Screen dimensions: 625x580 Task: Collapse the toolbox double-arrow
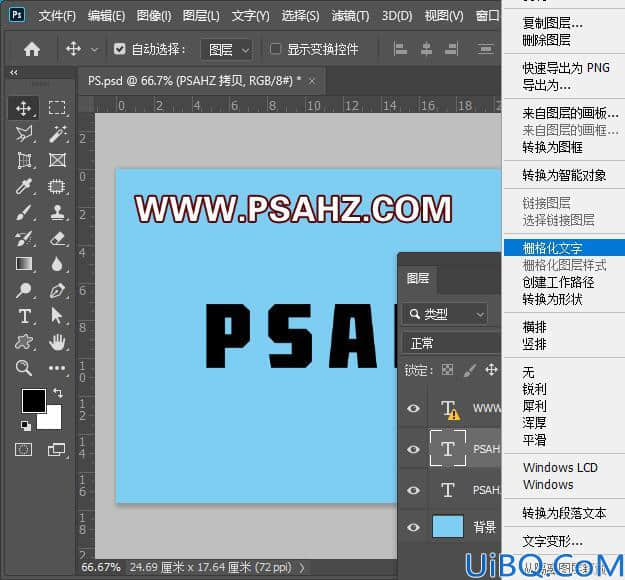click(x=14, y=73)
